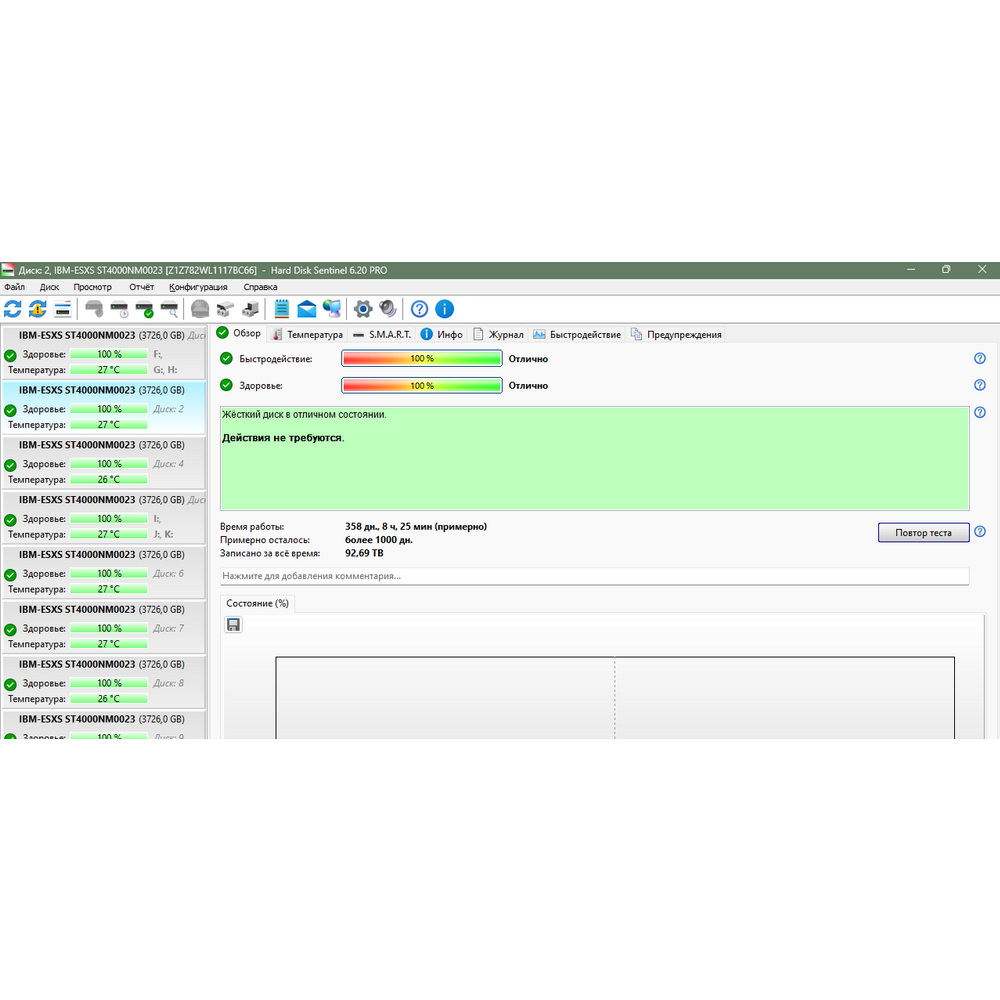Click the temperature bar of Диск: 6
The width and height of the screenshot is (1000, 1000).
pyautogui.click(x=109, y=589)
